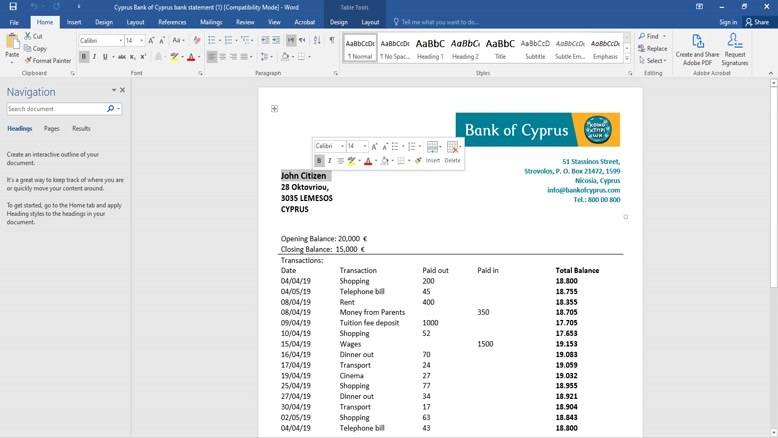Click the Clear All Formatting icon
778x438 pixels.
196,41
